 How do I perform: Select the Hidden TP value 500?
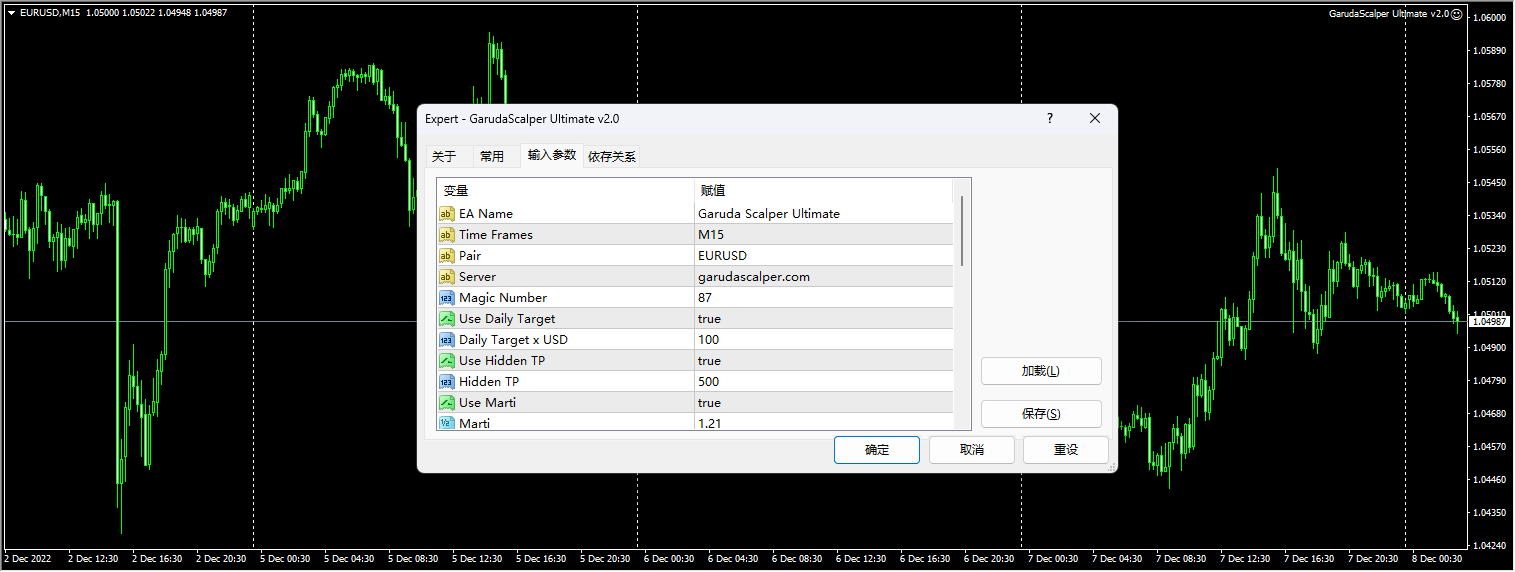tap(823, 382)
